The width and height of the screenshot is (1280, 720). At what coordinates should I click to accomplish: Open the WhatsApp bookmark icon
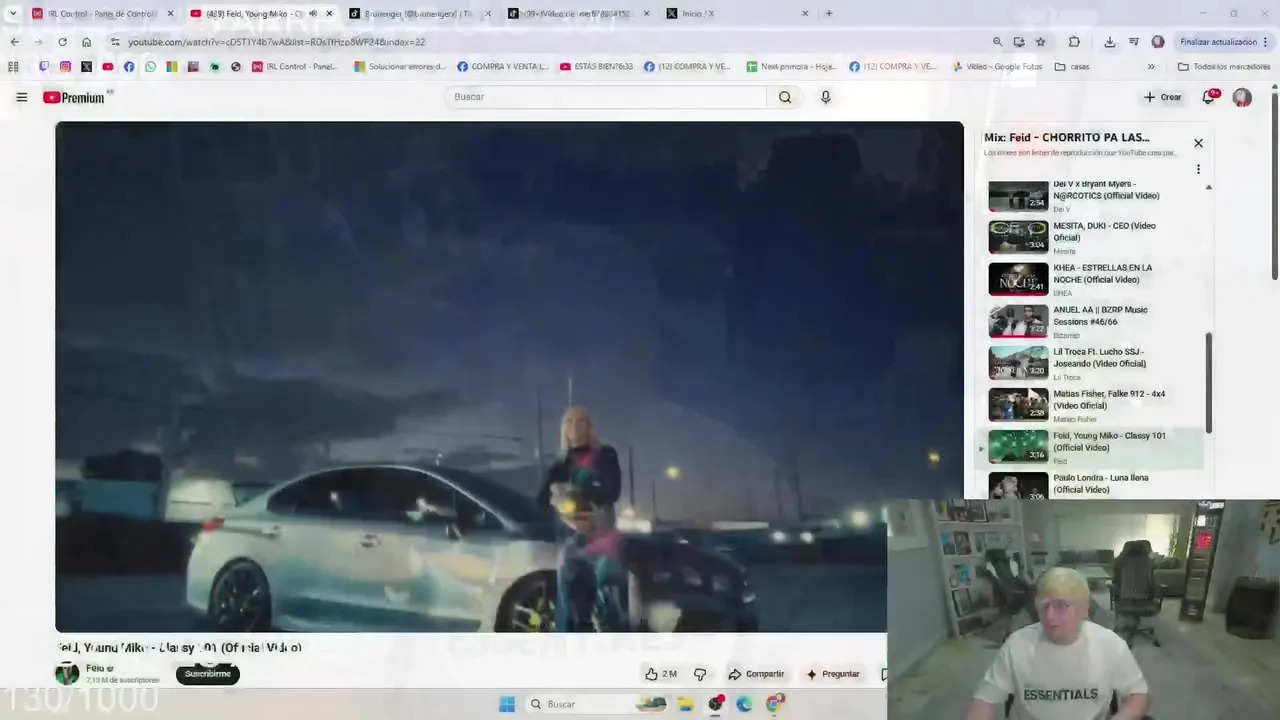tap(150, 67)
